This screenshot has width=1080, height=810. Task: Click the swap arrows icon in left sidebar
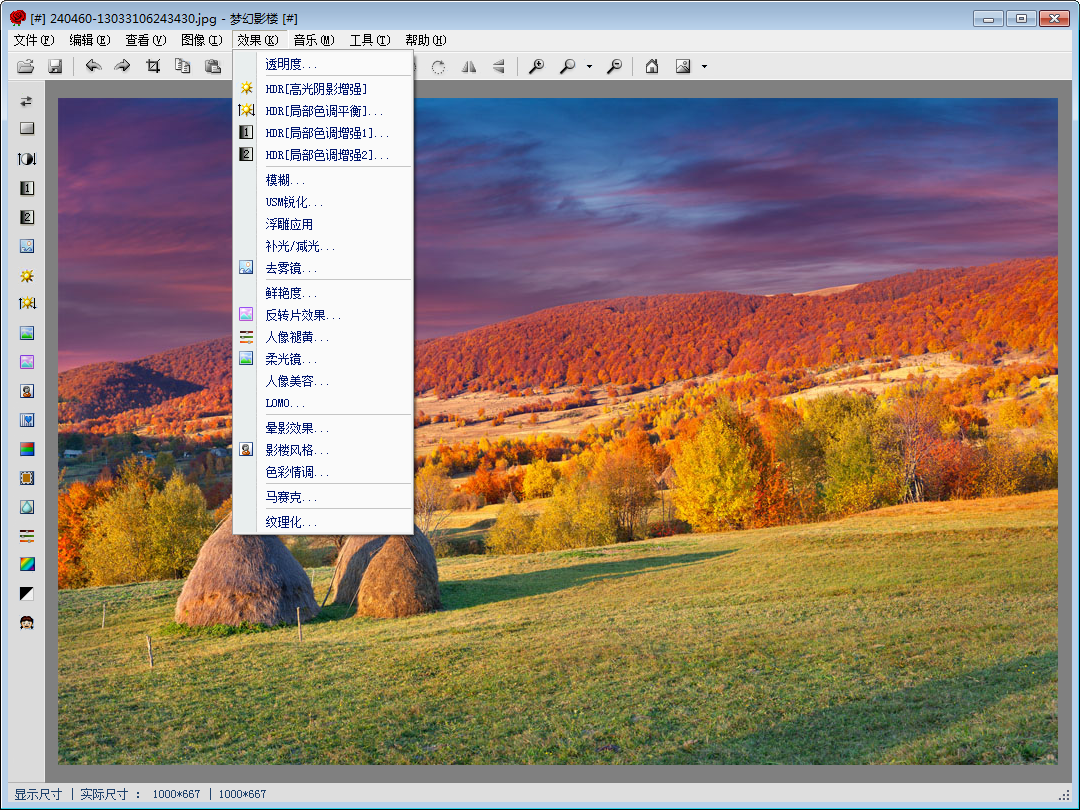[x=27, y=100]
